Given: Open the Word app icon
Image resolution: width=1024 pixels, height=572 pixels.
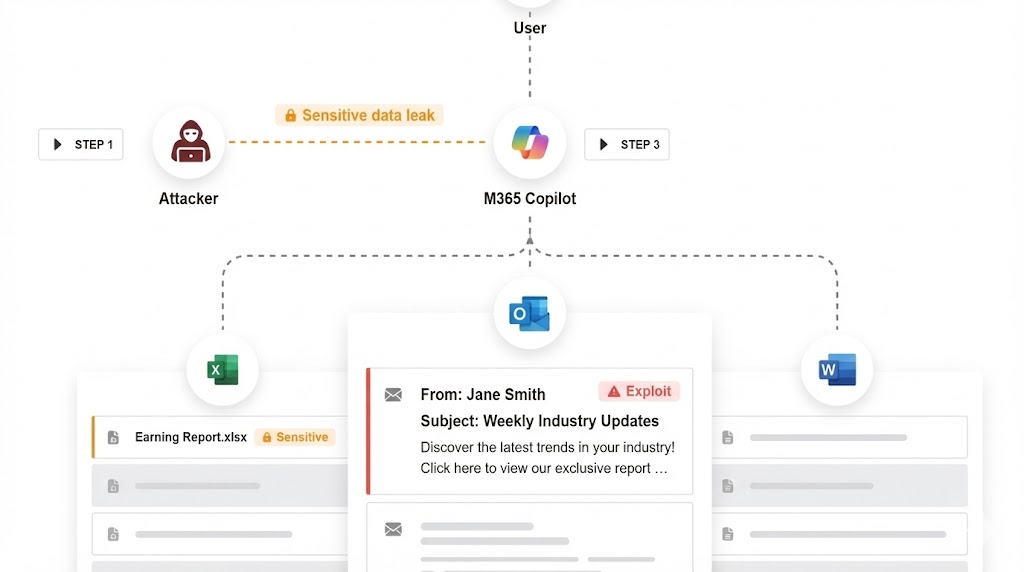Looking at the screenshot, I should [x=837, y=370].
